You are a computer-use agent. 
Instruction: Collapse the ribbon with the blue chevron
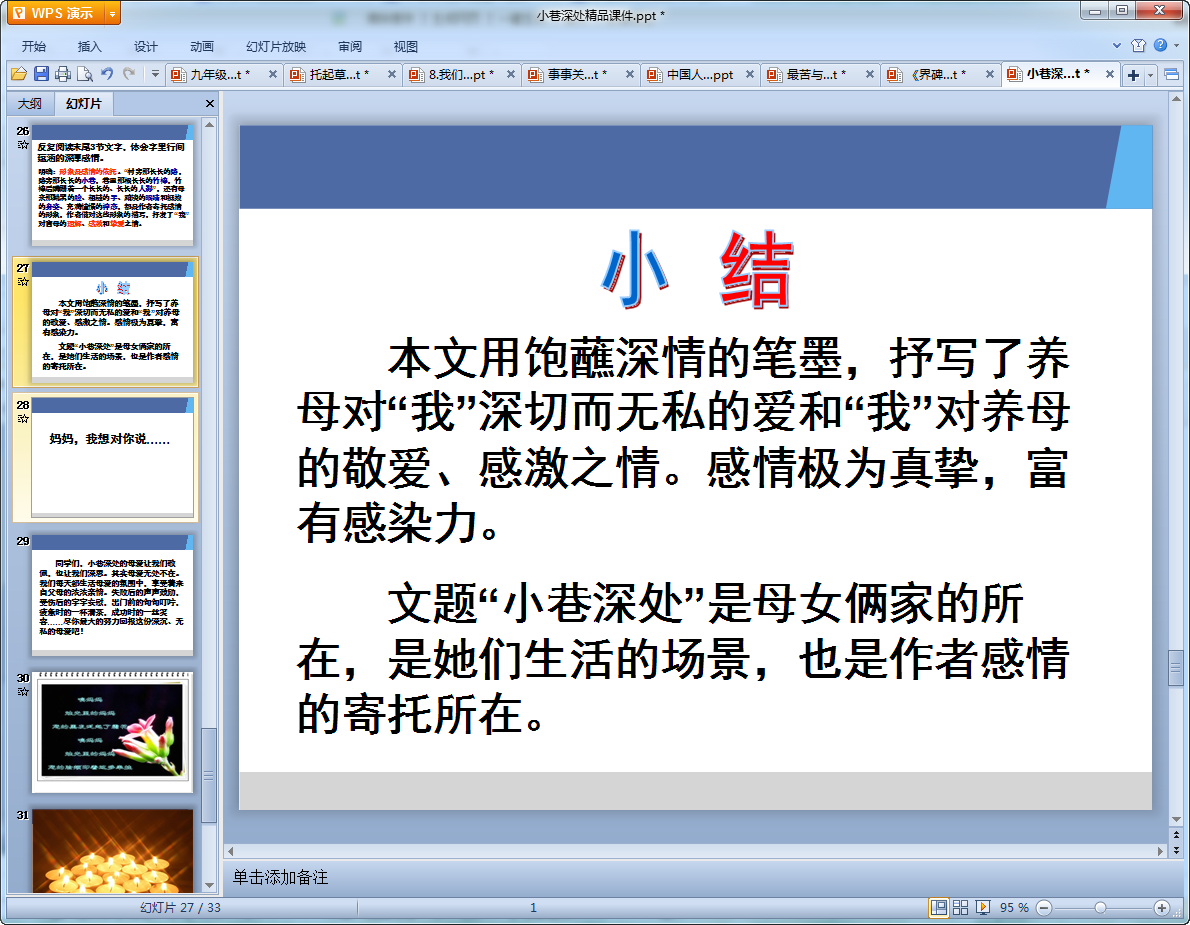[x=1116, y=46]
